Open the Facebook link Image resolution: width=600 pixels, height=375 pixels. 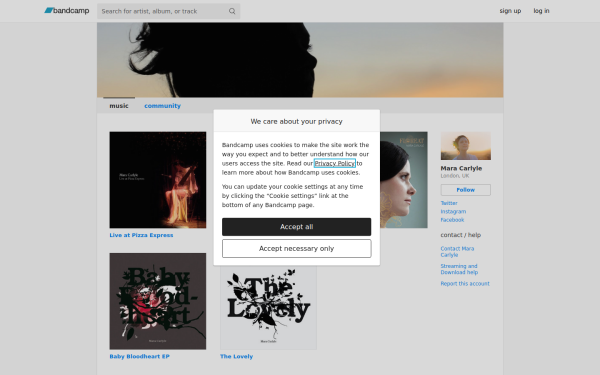coord(452,220)
